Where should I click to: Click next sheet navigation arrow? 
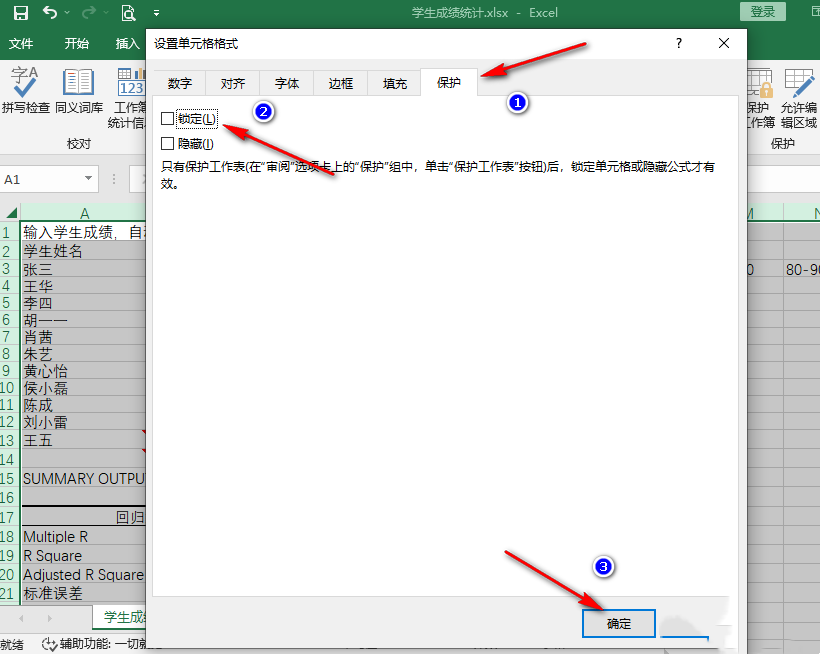[49, 618]
